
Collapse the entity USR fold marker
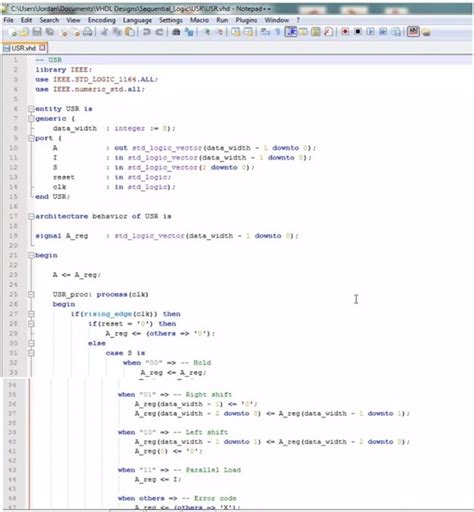31,109
